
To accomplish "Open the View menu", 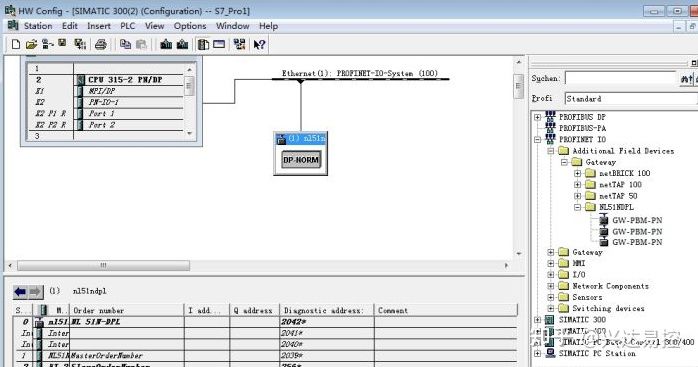I will (154, 26).
